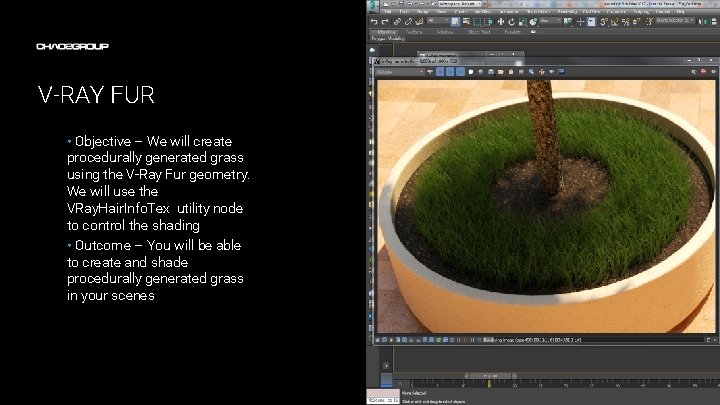Toggle Keyboard Shortcut Override button
Screen dimensions: 720x405
click(591, 22)
